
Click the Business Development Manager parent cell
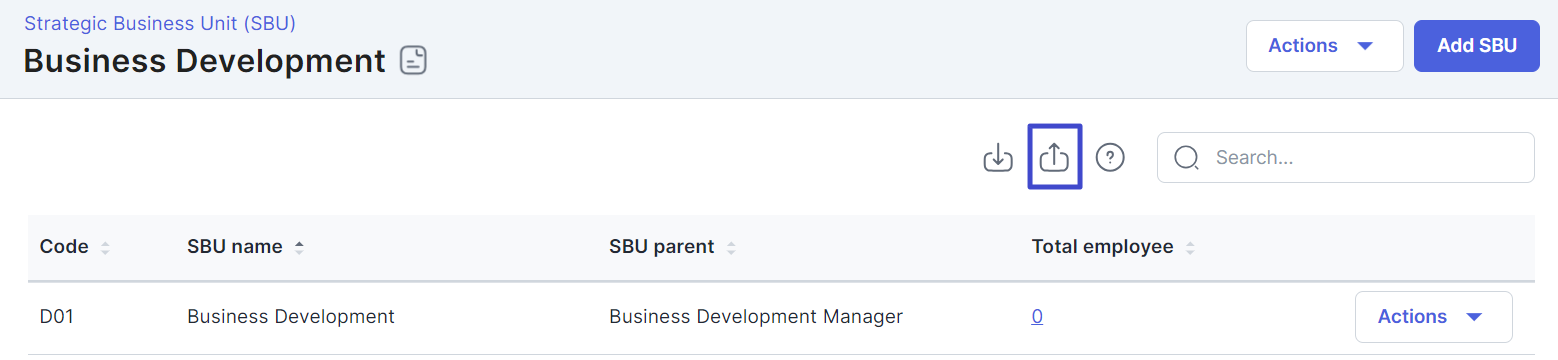pyautogui.click(x=756, y=317)
